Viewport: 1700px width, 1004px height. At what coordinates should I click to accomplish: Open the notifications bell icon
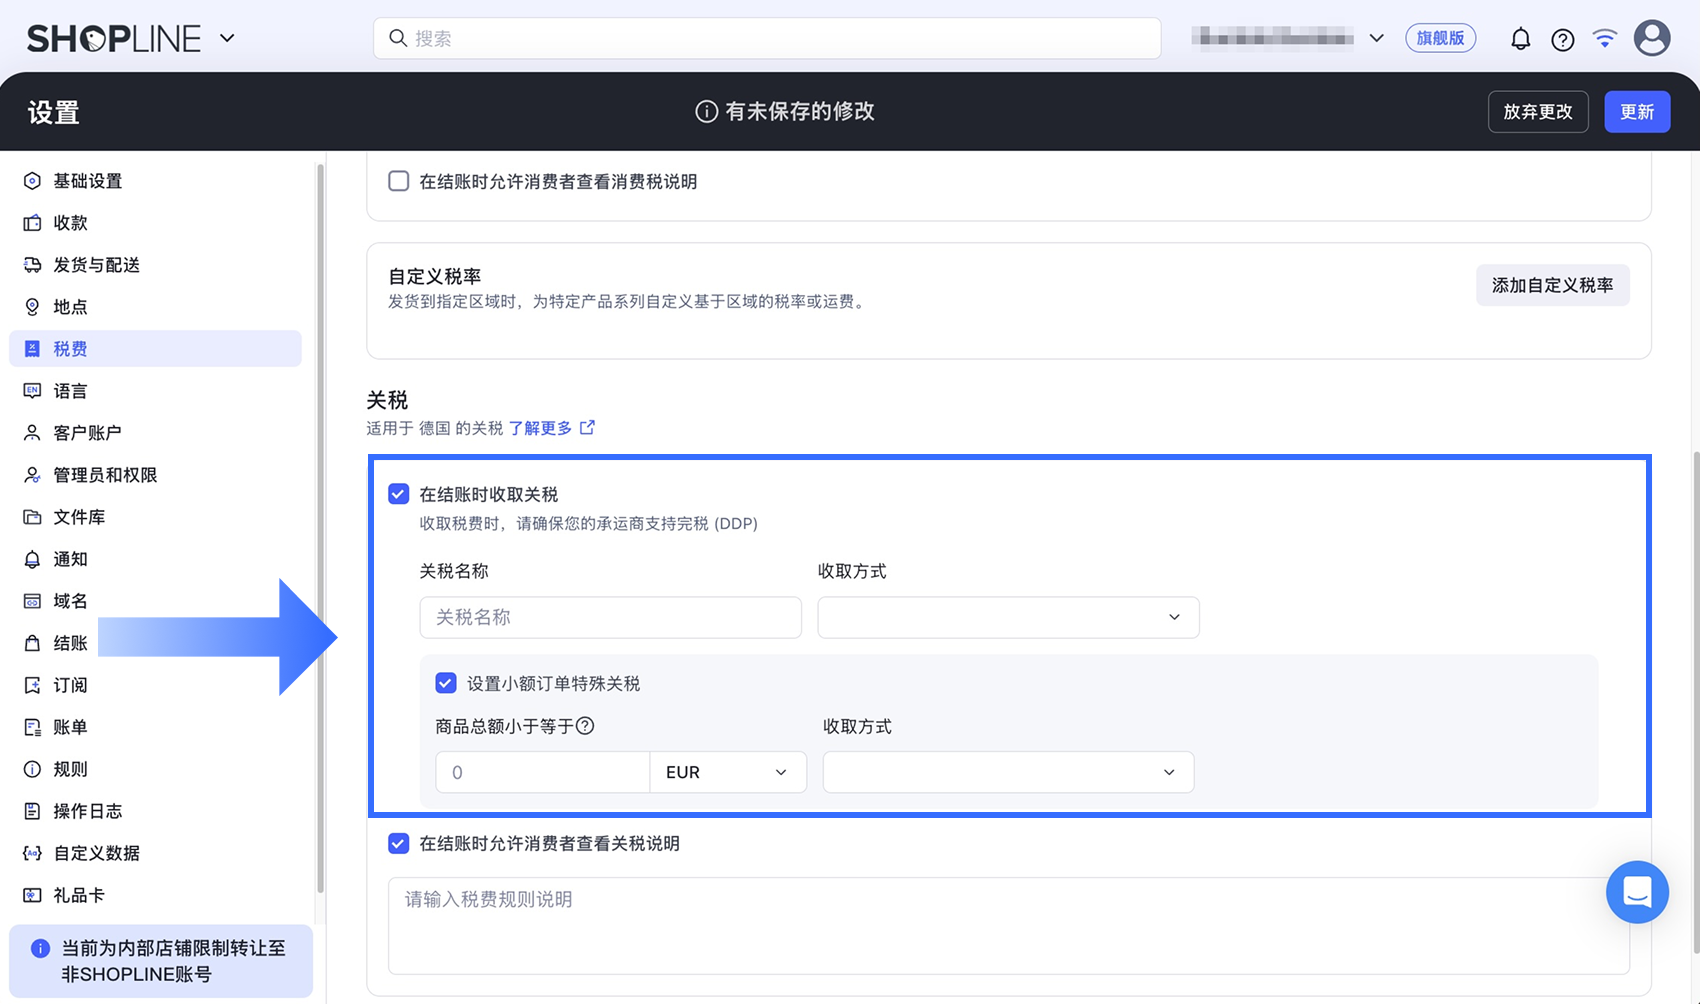(x=1520, y=39)
